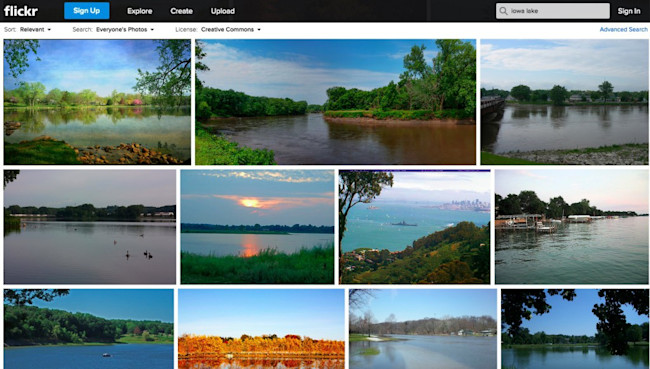Image resolution: width=650 pixels, height=369 pixels.
Task: Open the Create menu
Action: coord(182,11)
